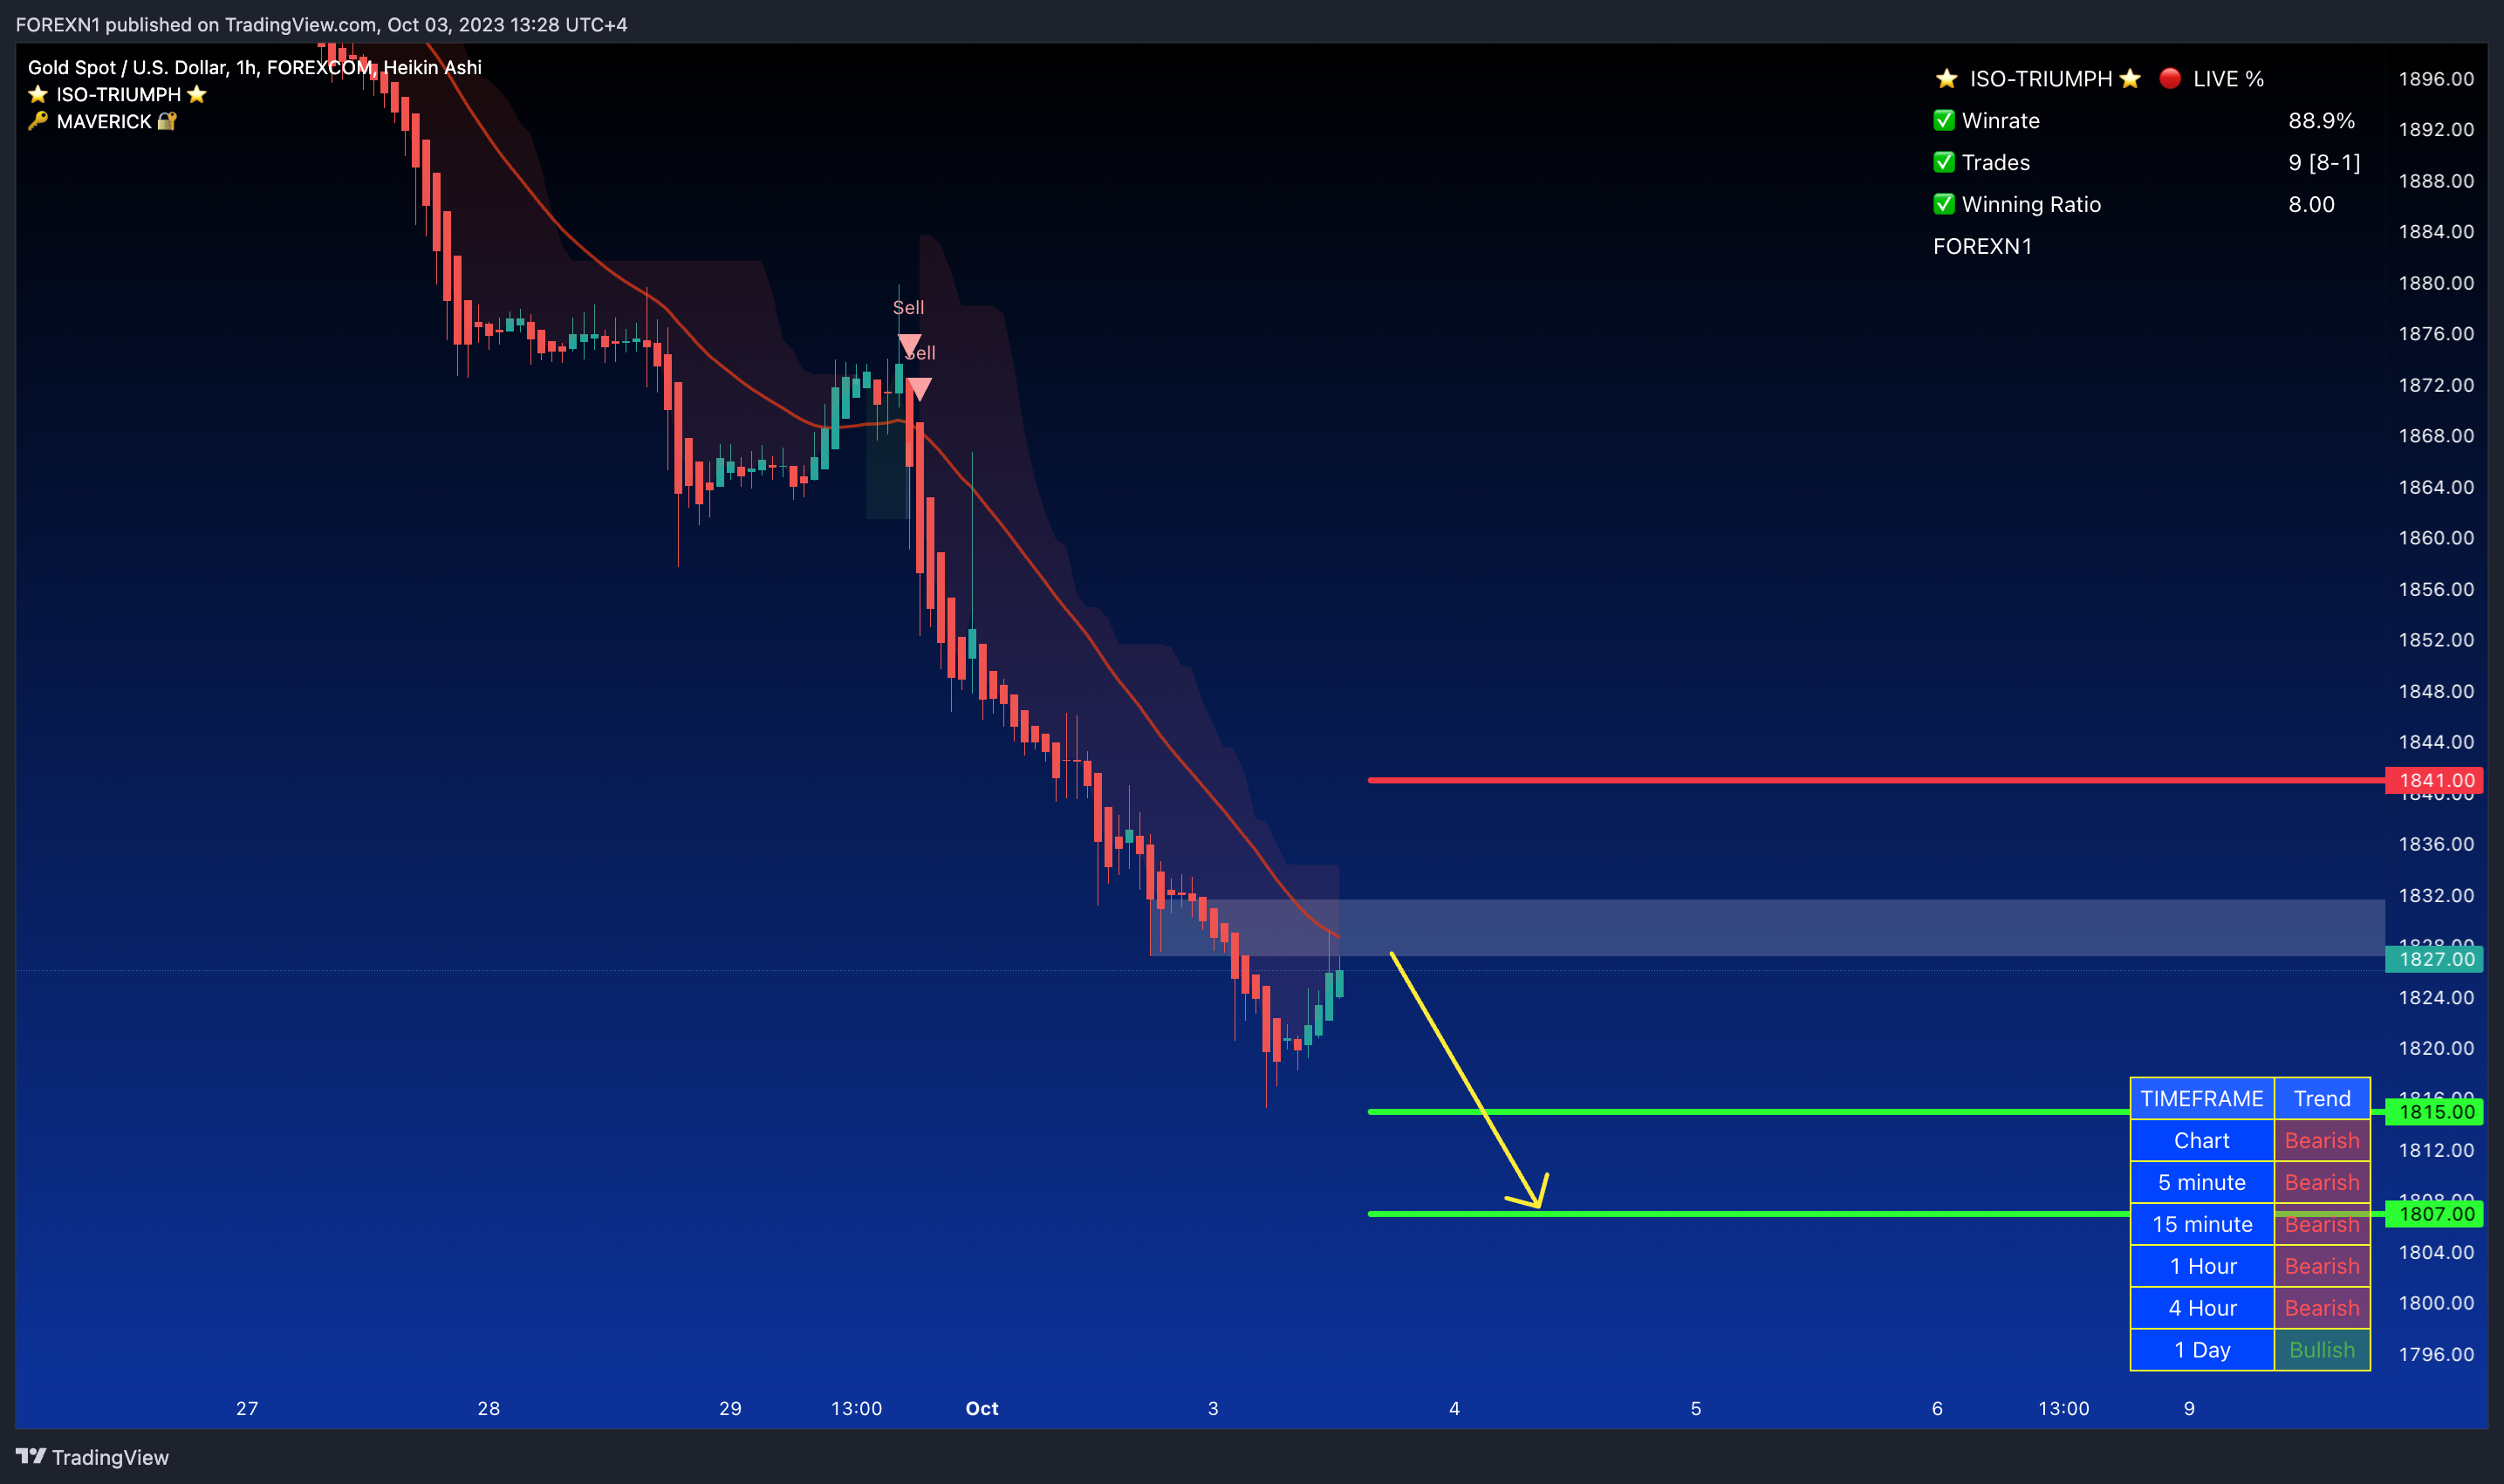Click the 5 minute timeframe cell
2504x1484 pixels.
click(x=2202, y=1182)
